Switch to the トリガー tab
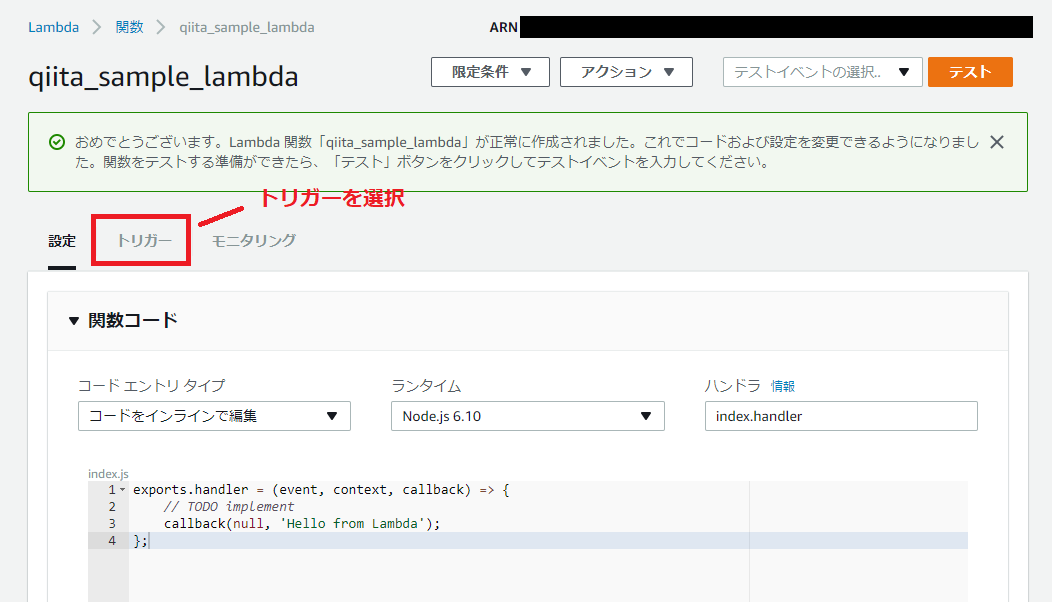This screenshot has width=1052, height=602. click(140, 240)
